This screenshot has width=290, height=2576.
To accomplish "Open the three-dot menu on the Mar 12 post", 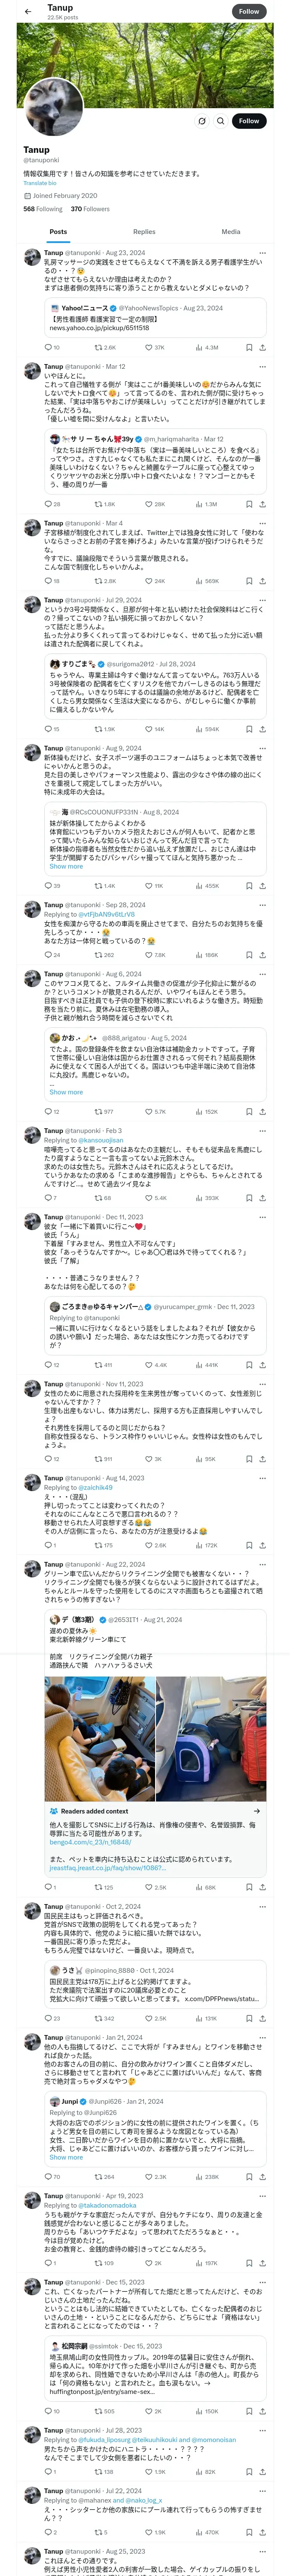I will (x=263, y=367).
